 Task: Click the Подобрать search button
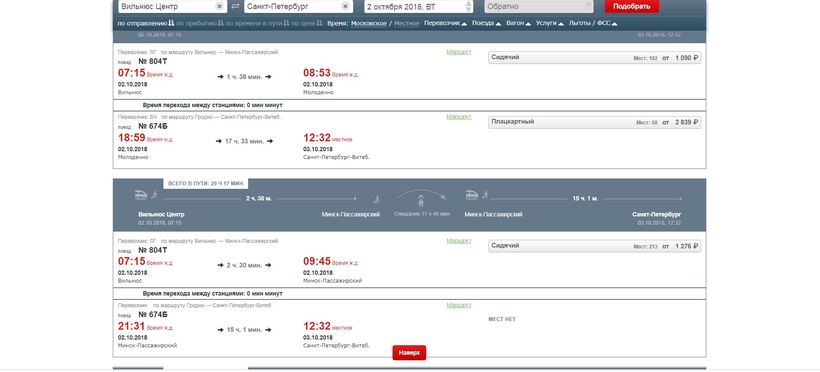(631, 6)
